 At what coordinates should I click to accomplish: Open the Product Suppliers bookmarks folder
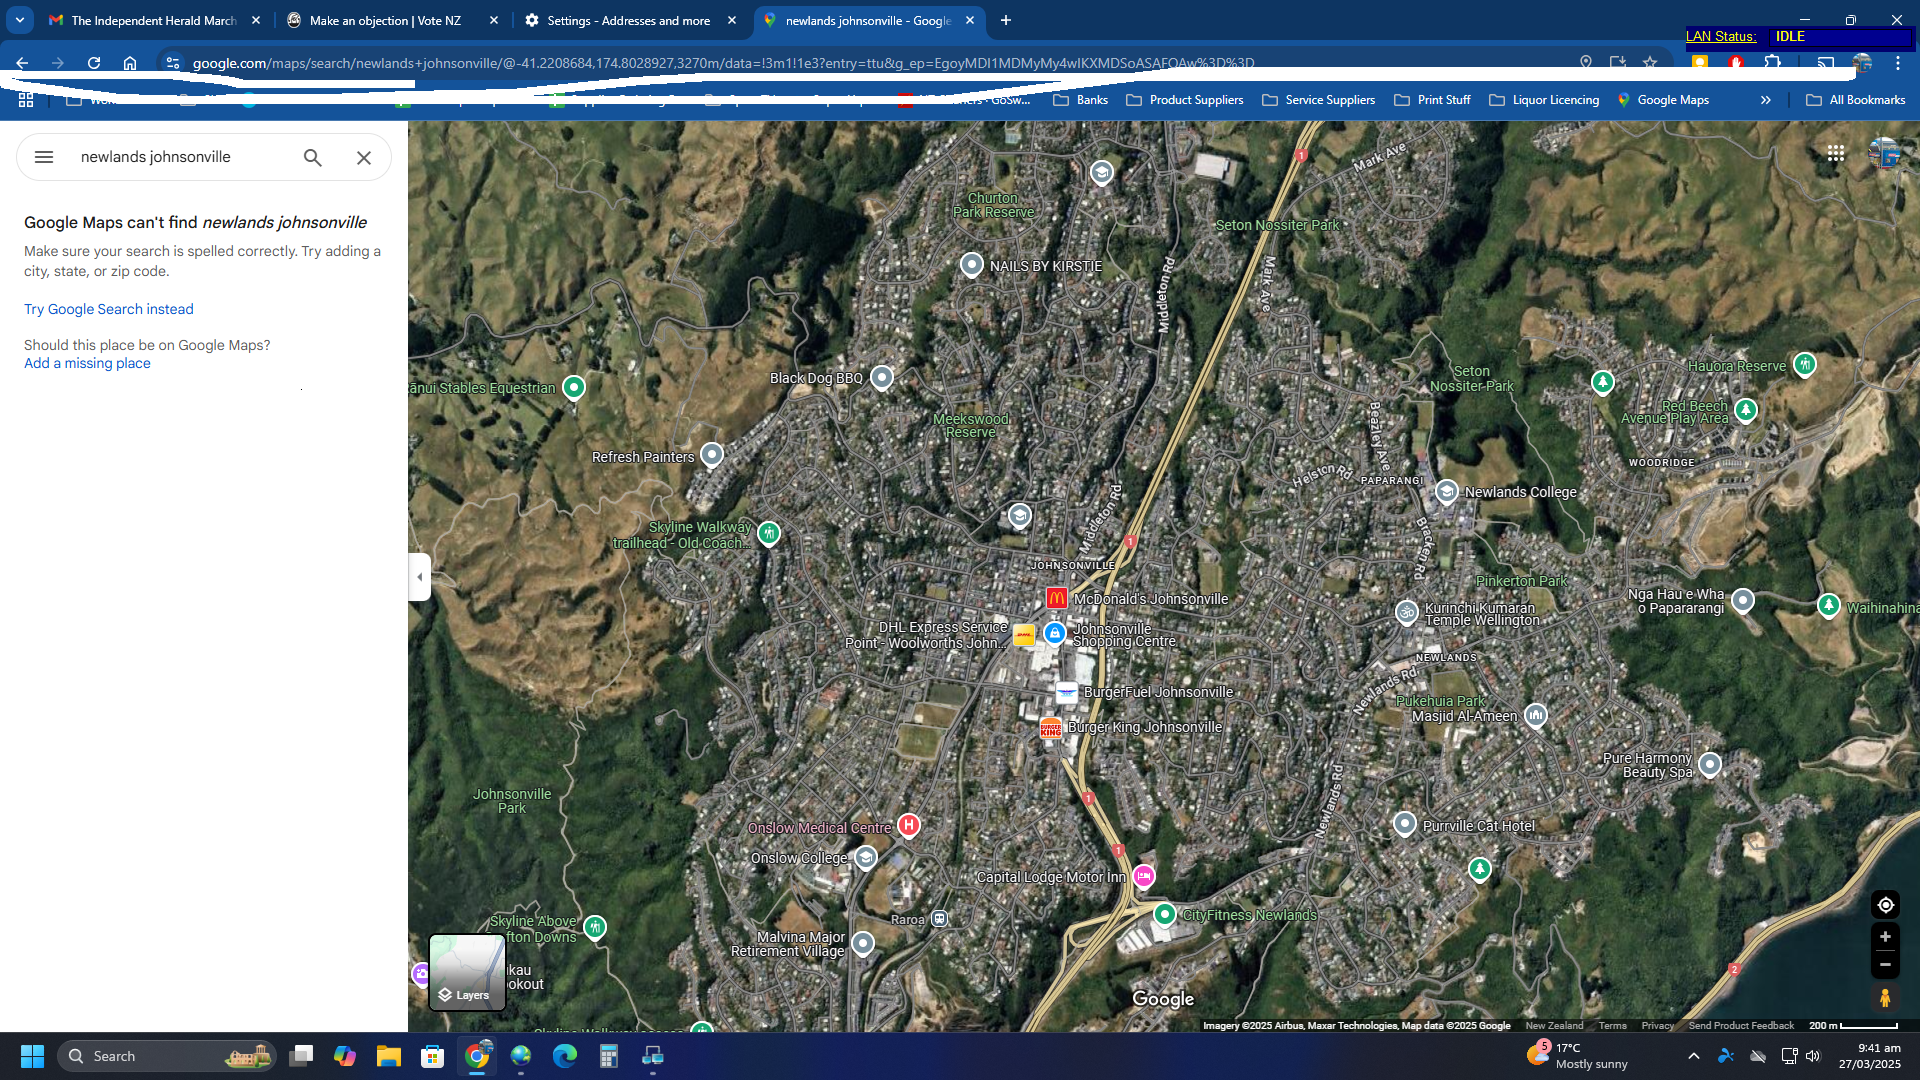tap(1184, 100)
